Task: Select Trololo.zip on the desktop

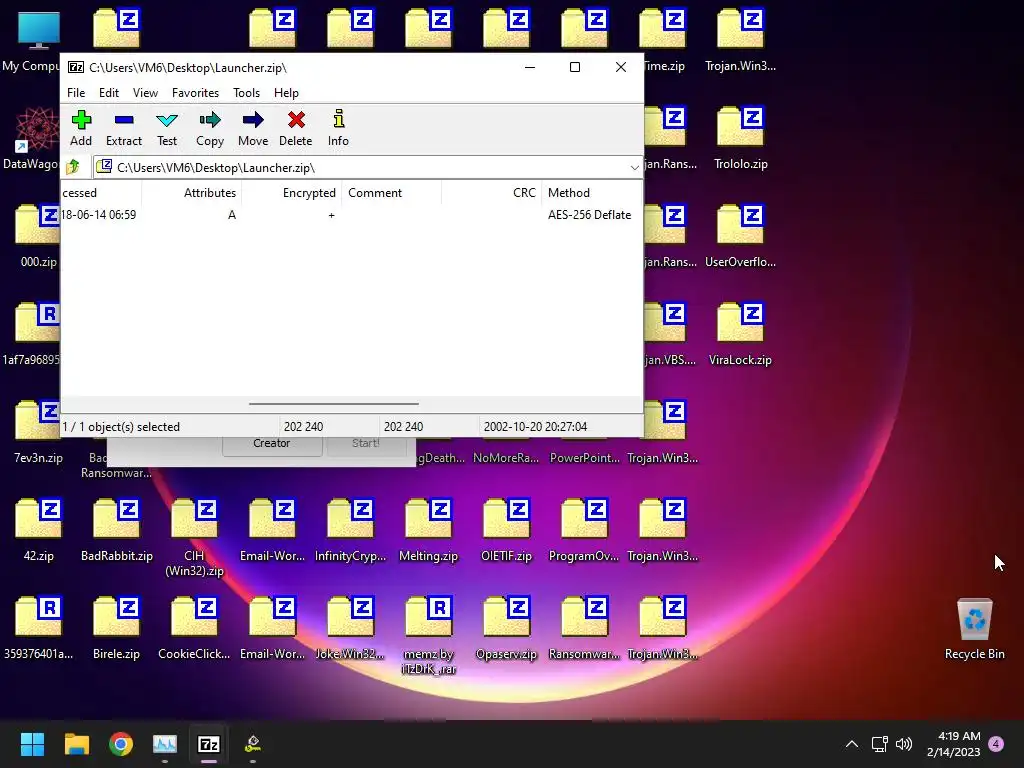Action: pos(741,139)
